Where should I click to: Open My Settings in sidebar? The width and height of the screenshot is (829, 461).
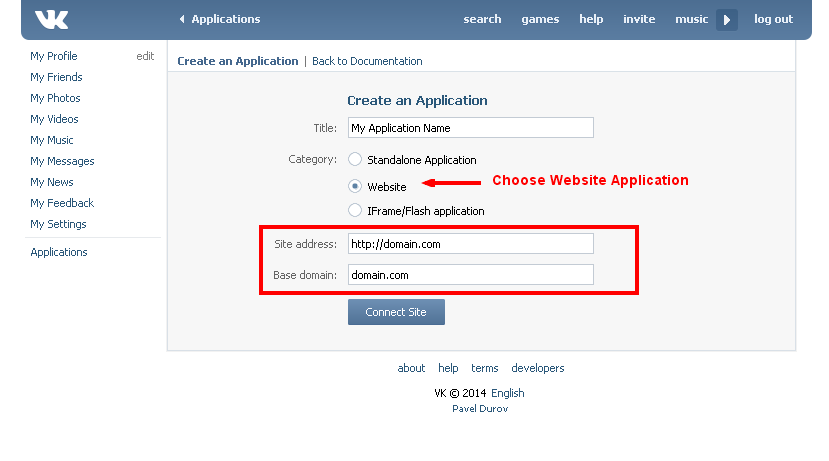pyautogui.click(x=58, y=224)
